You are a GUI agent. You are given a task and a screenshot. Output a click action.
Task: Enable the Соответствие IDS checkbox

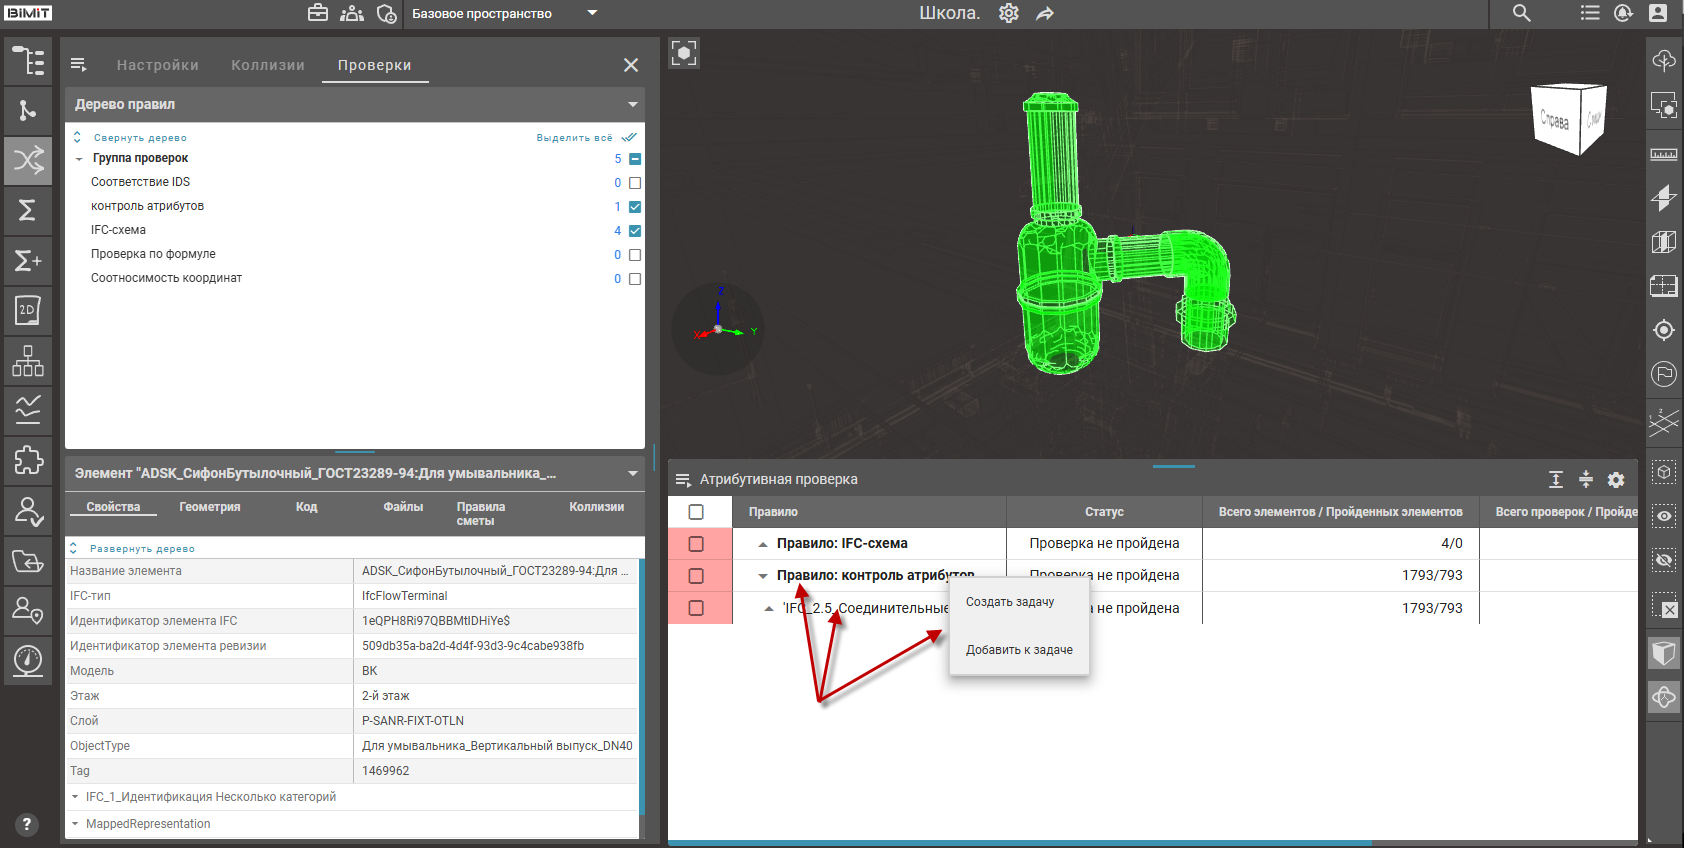(635, 183)
